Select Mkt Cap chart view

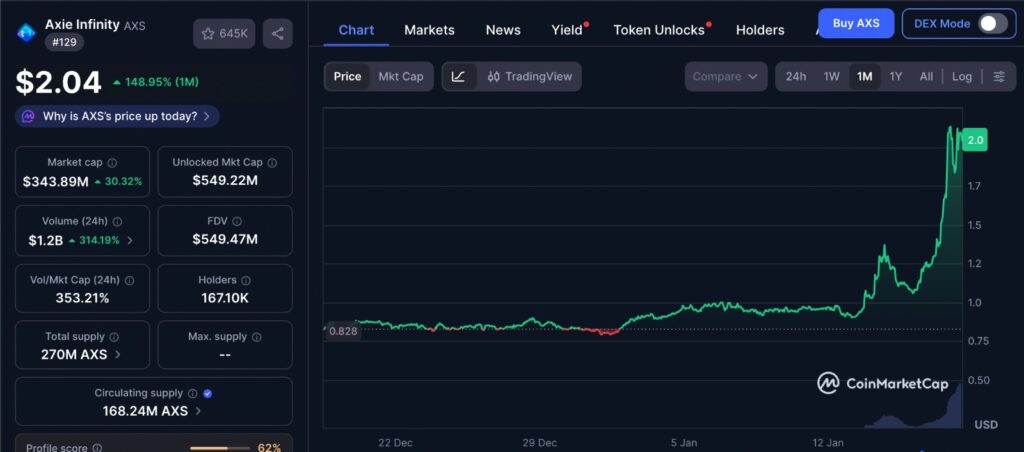tap(401, 76)
